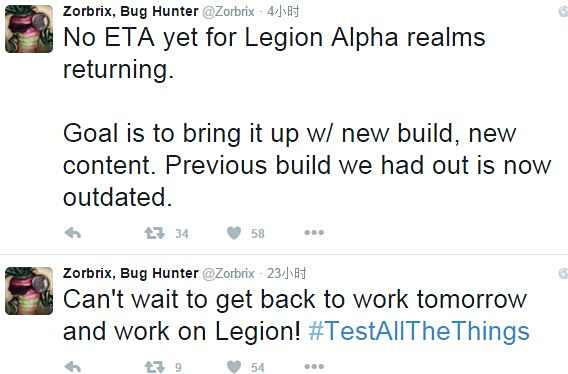Viewport: 568px width, 374px height.
Task: Like the tweet with 58 likes
Action: [x=234, y=233]
